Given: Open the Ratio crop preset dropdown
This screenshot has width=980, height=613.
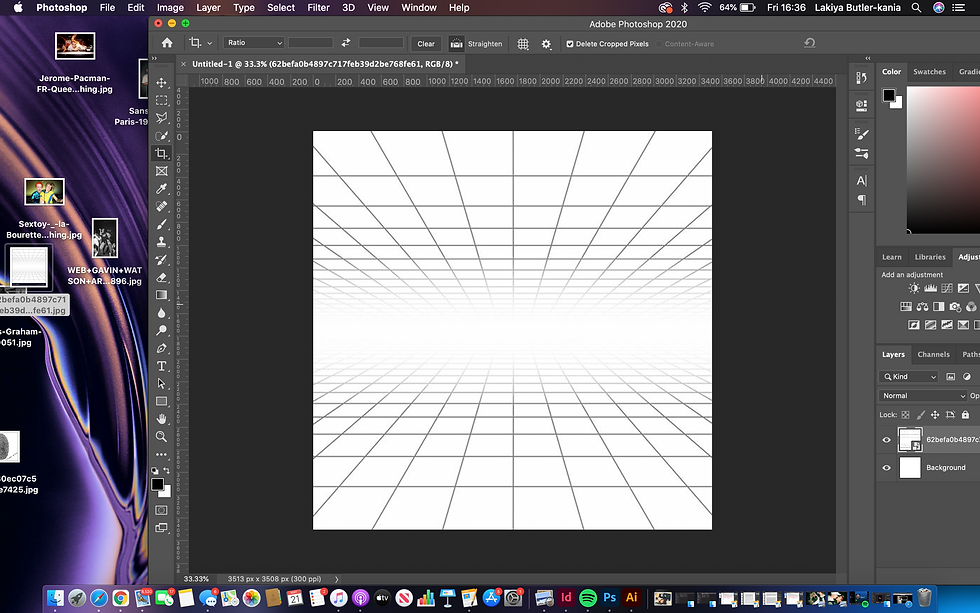Looking at the screenshot, I should 254,42.
